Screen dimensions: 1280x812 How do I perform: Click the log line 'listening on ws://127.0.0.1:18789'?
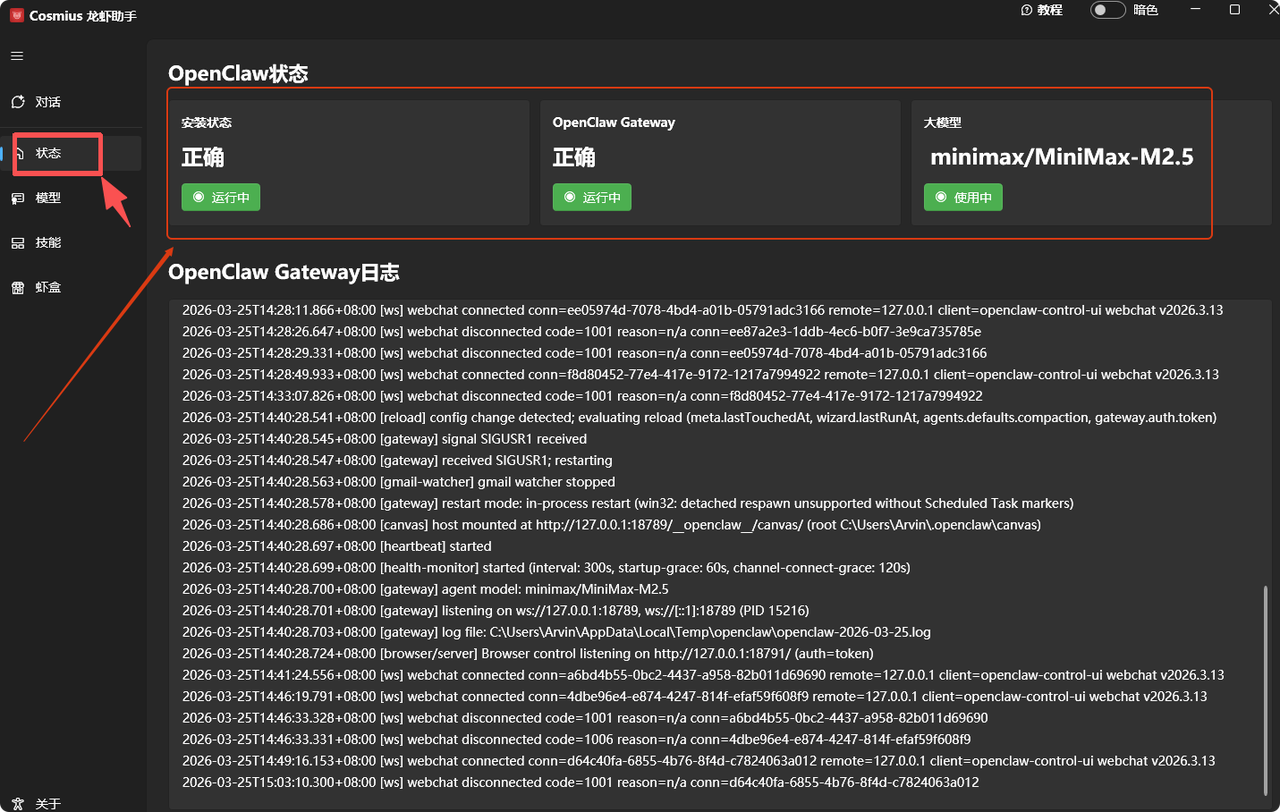(x=495, y=610)
